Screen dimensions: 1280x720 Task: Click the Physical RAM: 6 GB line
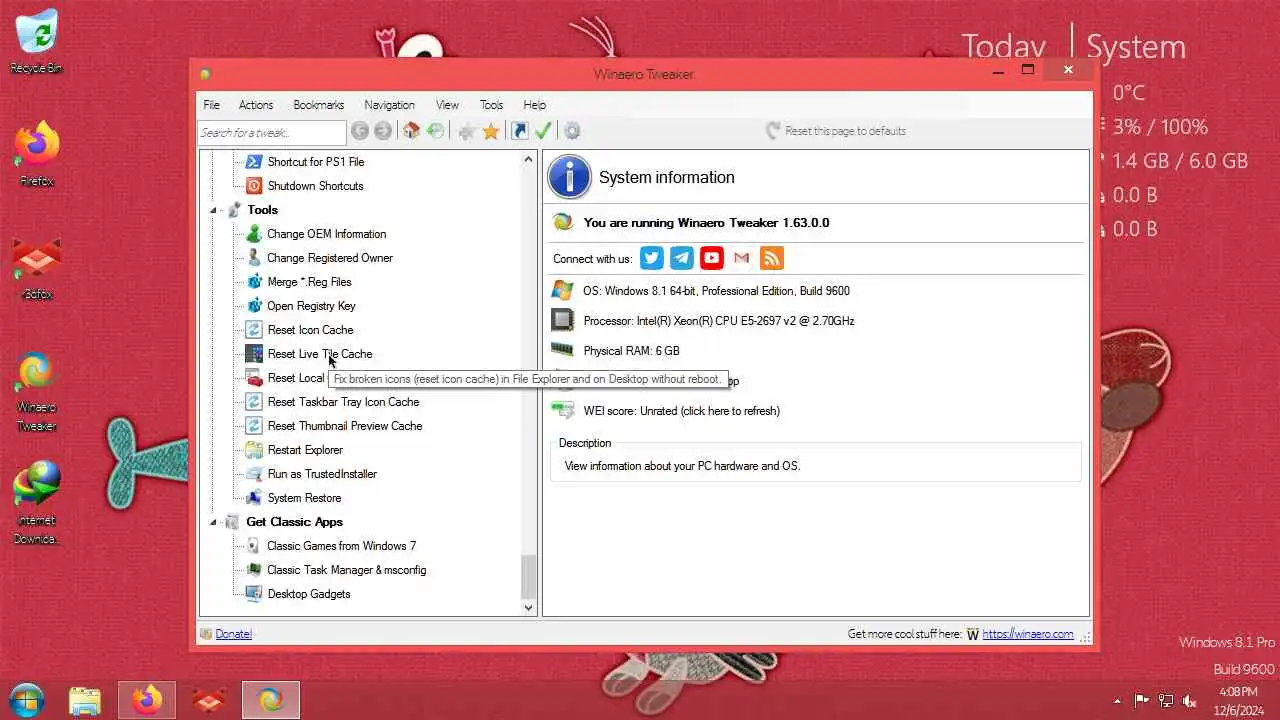(631, 351)
